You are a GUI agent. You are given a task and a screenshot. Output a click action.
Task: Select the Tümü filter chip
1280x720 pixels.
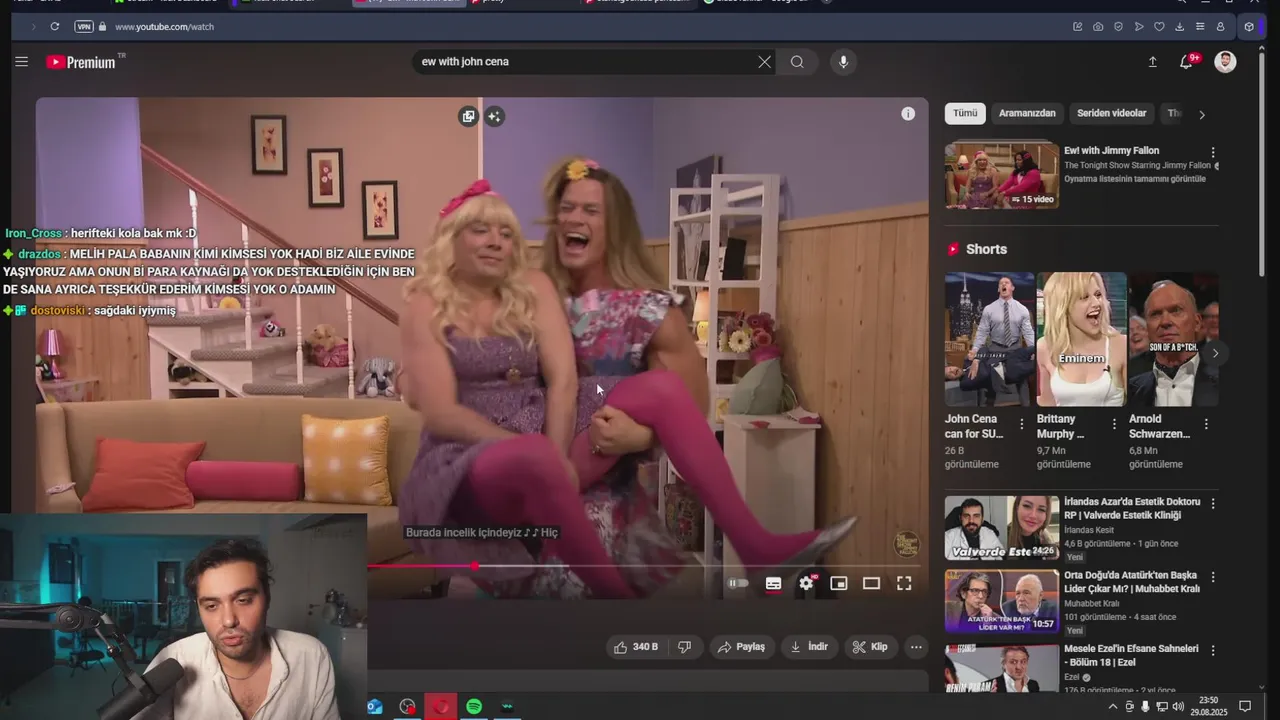point(965,114)
